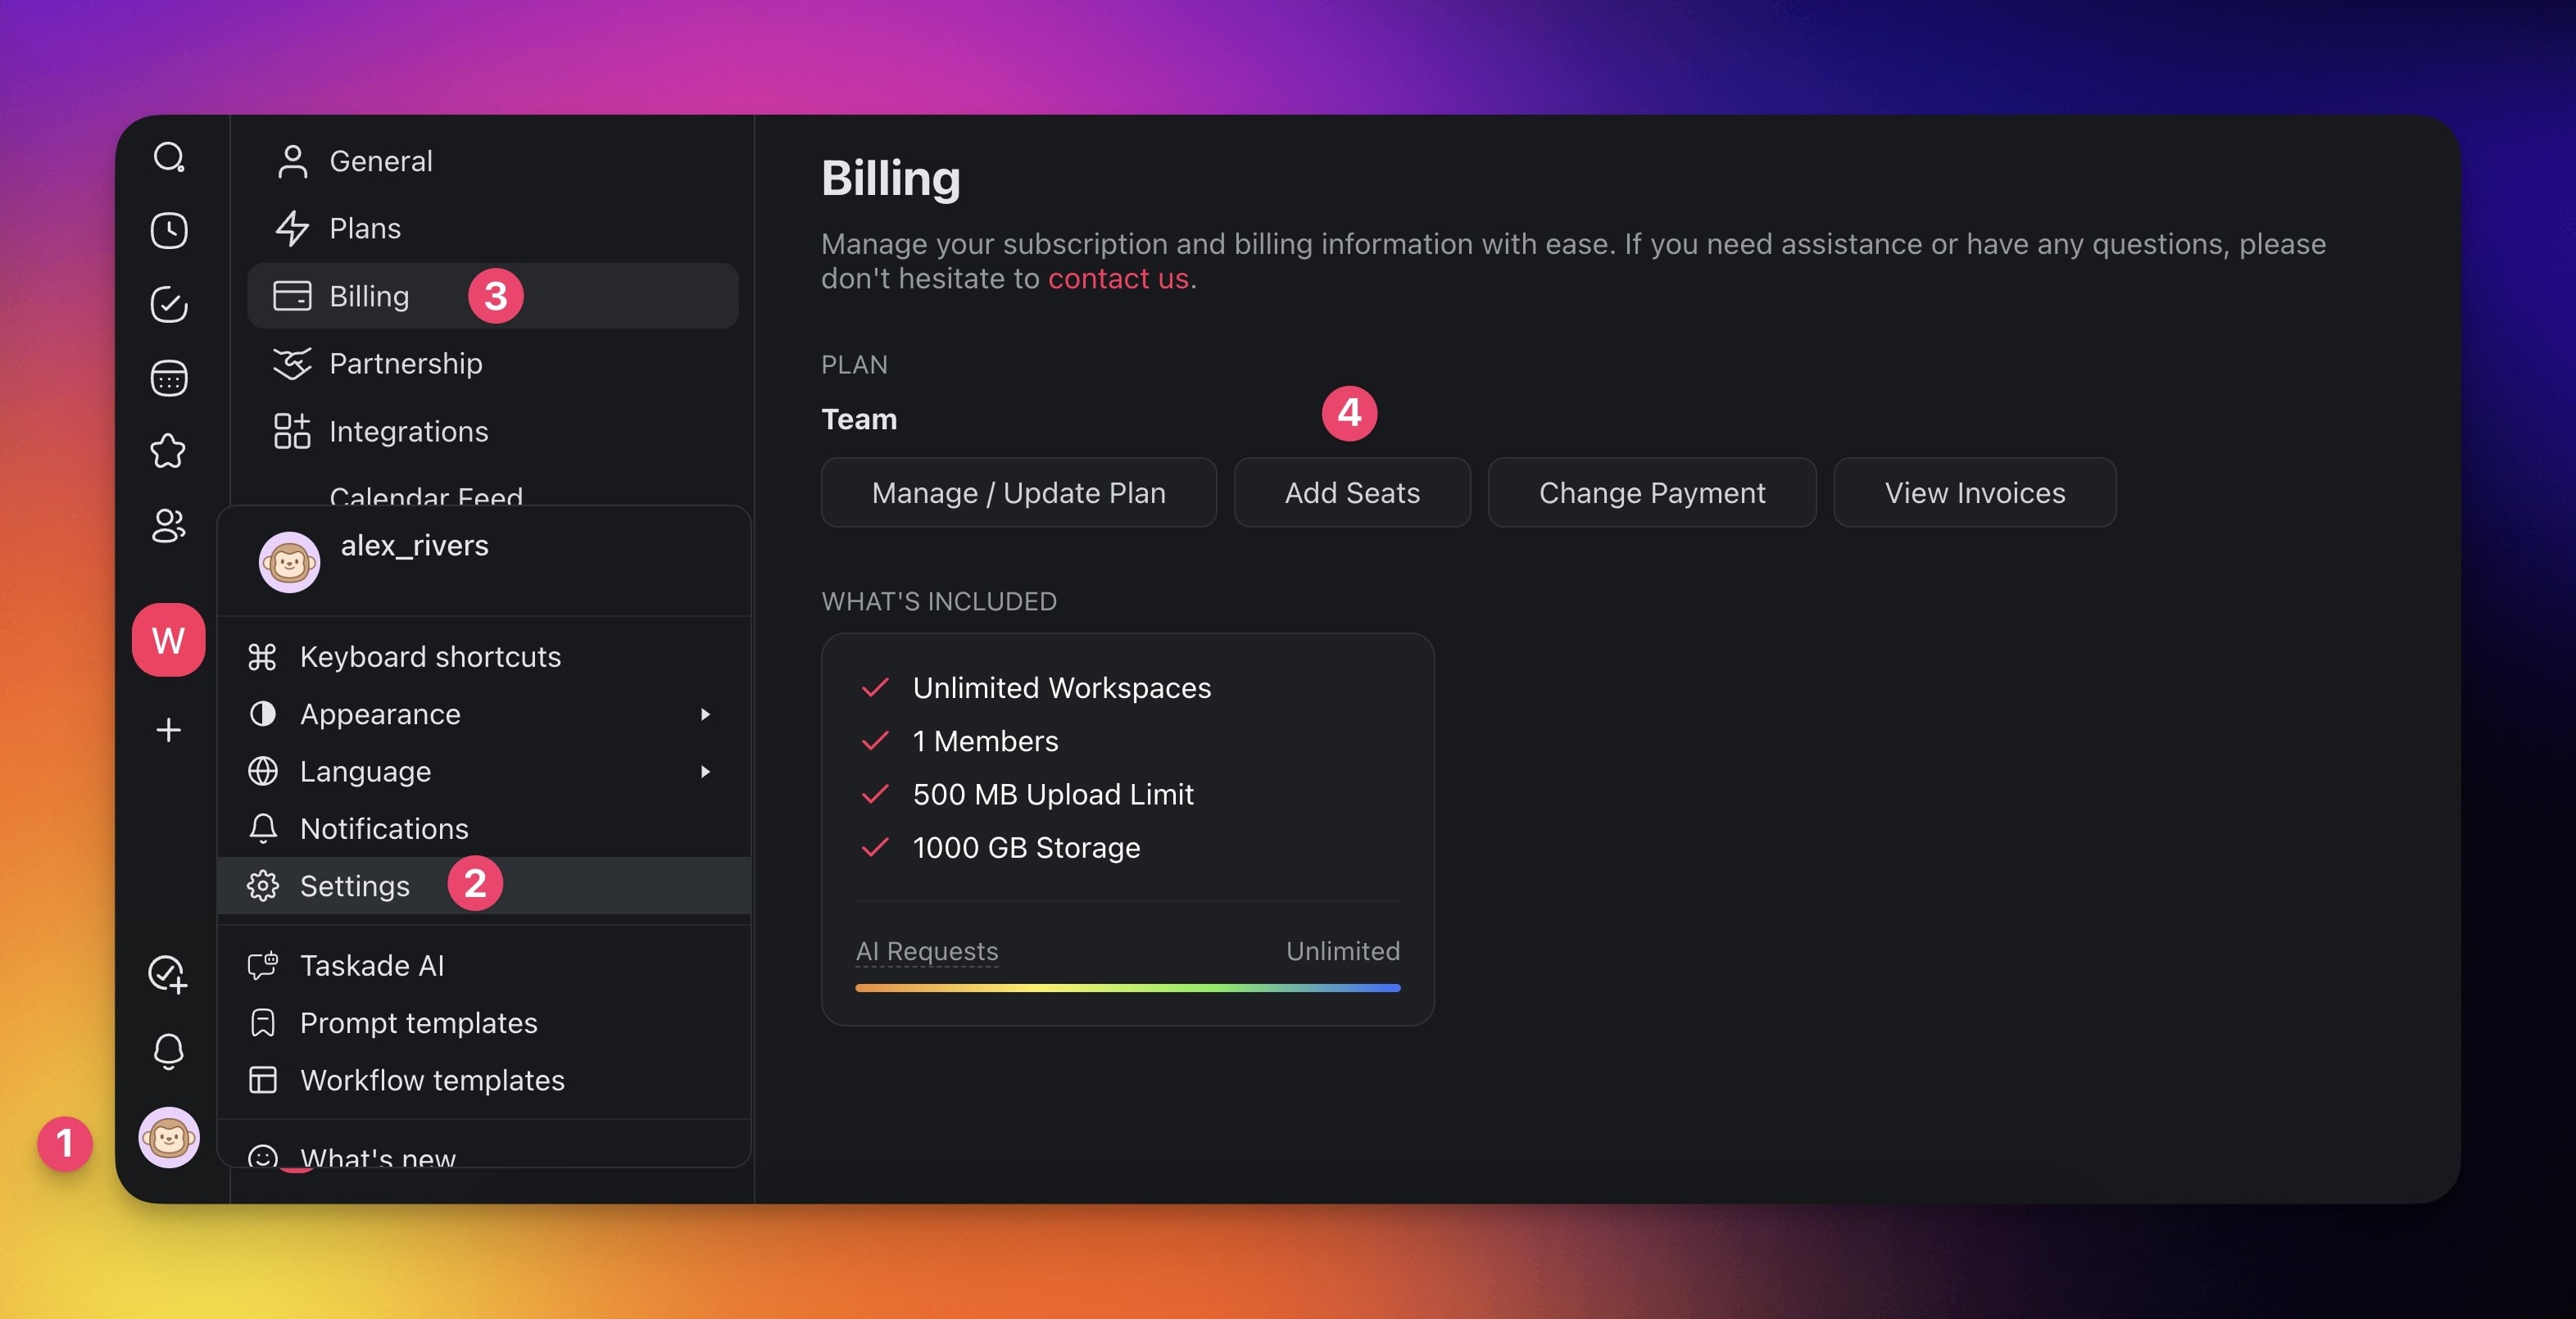Follow the contact us link
Screen dimensions: 2576x1319
point(1117,278)
